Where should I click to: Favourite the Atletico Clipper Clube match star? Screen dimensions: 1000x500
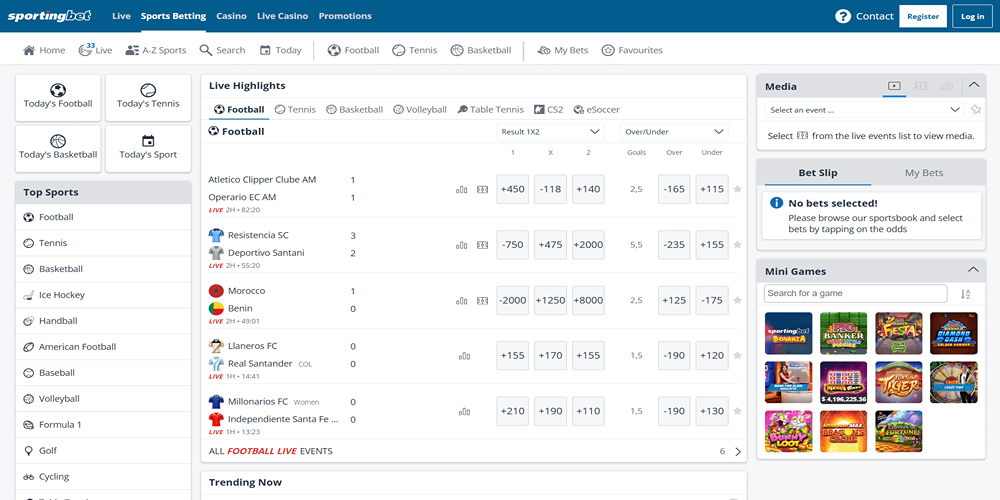coord(737,189)
